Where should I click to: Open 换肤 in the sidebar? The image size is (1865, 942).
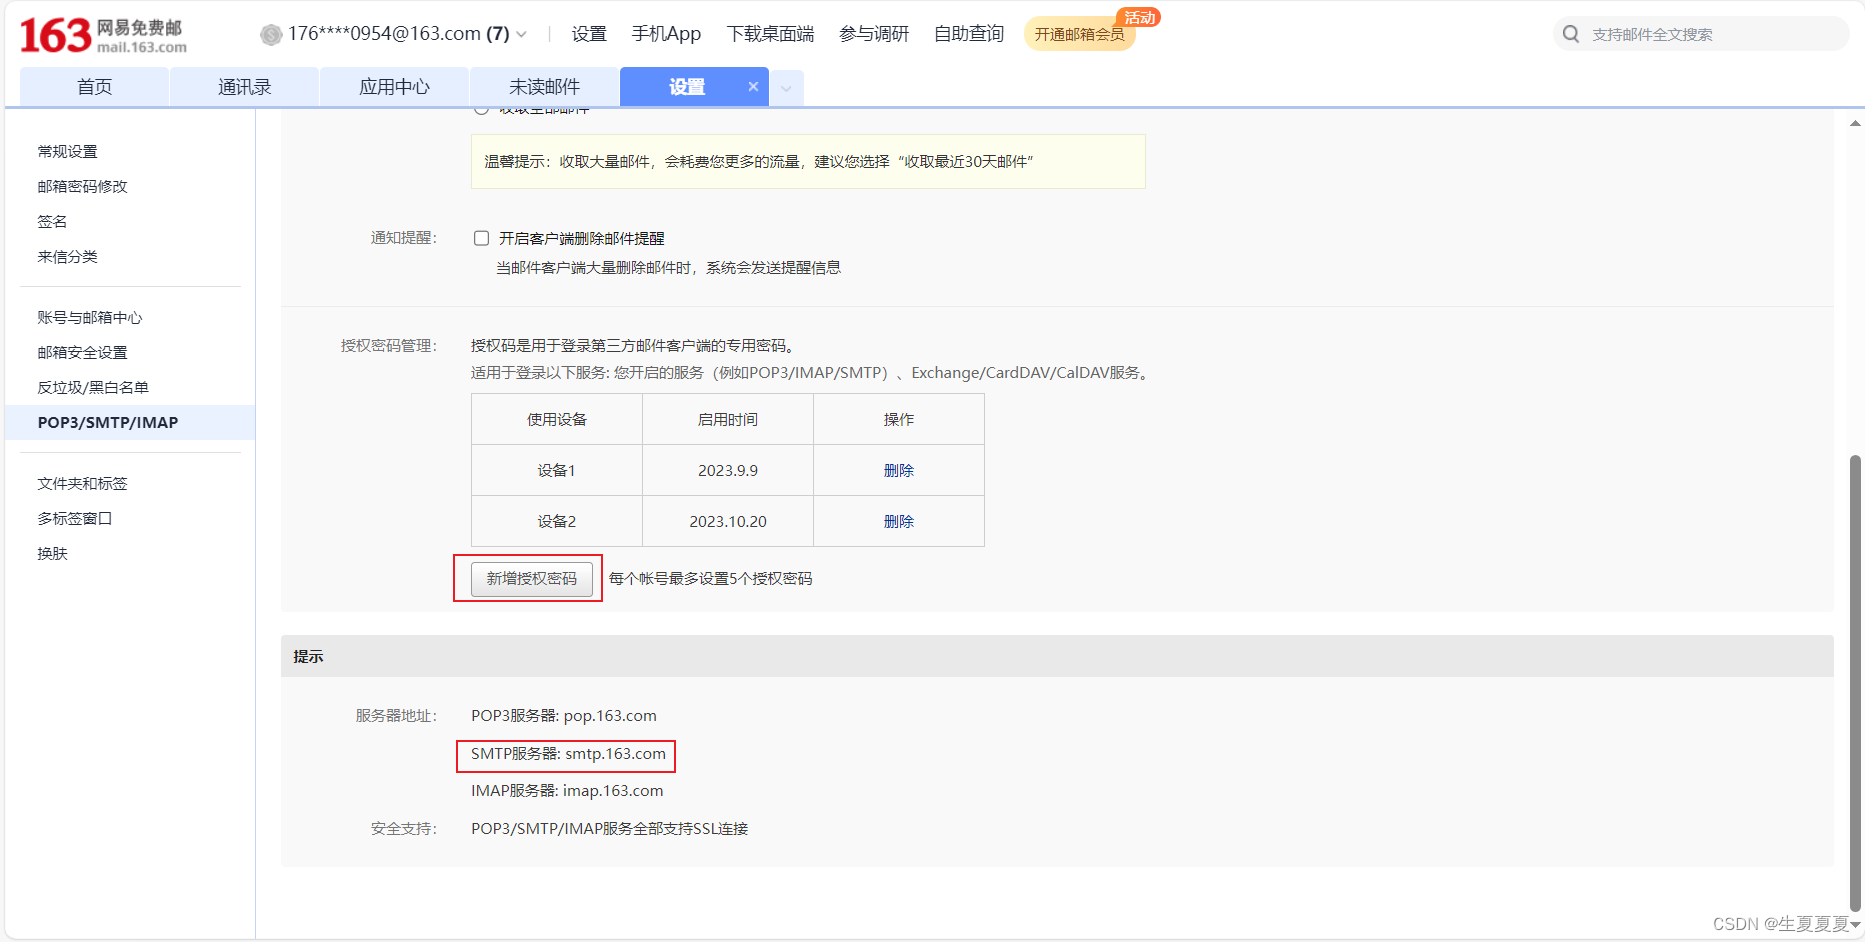[x=53, y=553]
